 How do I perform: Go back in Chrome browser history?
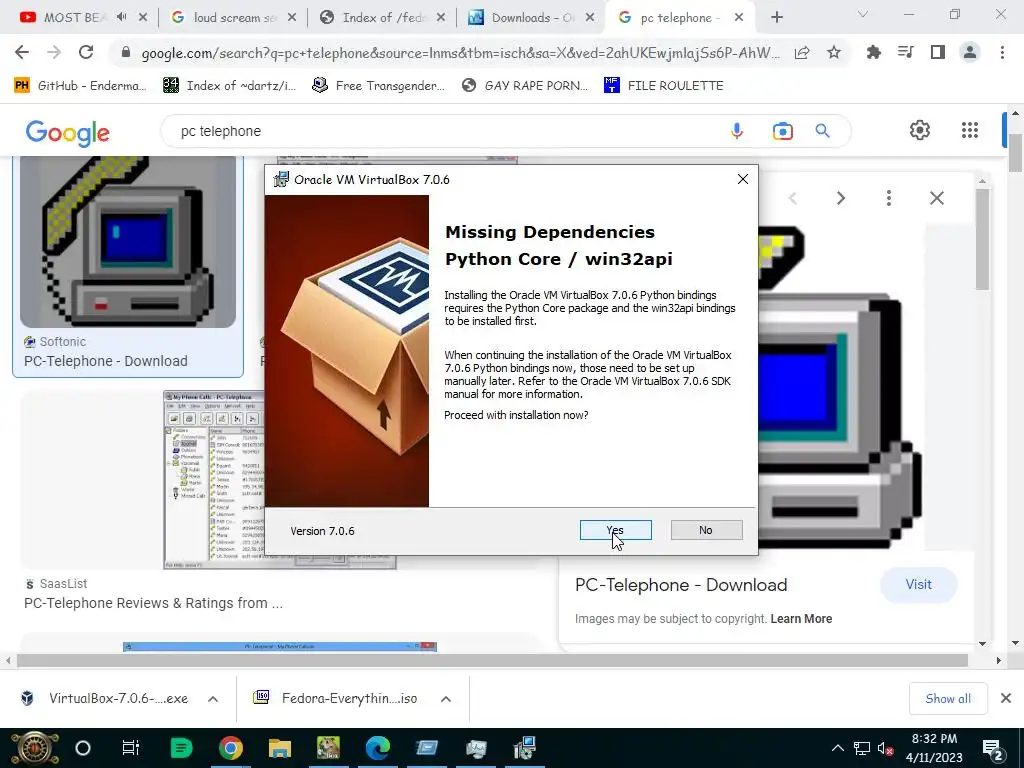pyautogui.click(x=22, y=53)
